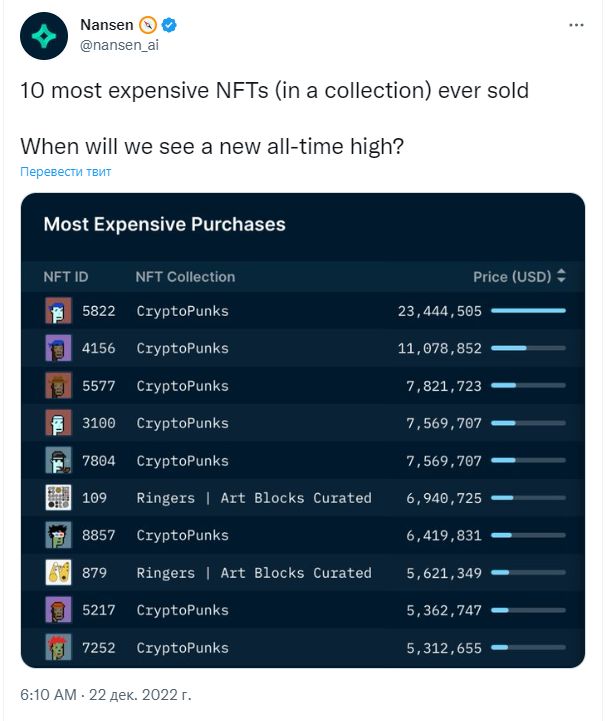Sort the table by Price (USD) arrows
Image resolution: width=609 pixels, height=721 pixels.
561,276
